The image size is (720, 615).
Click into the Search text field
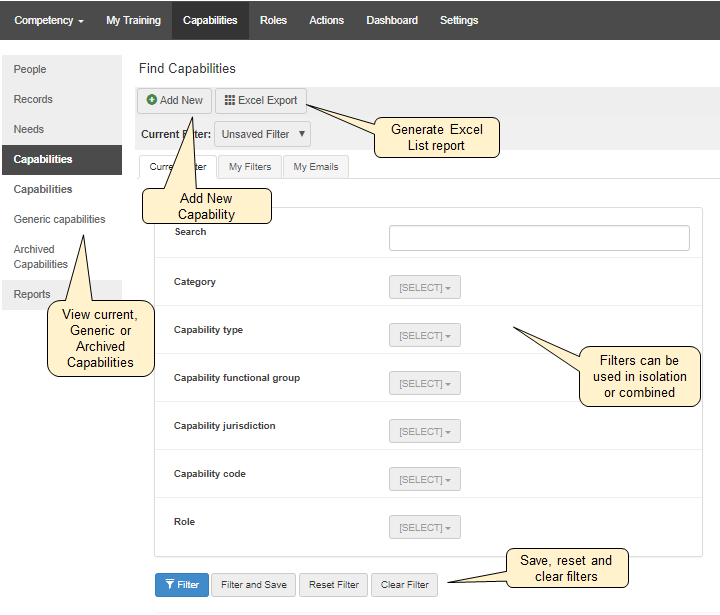point(539,238)
